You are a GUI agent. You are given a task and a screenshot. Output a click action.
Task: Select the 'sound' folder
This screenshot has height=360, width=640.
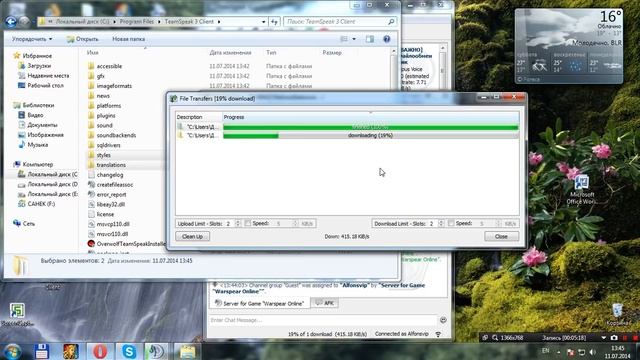(104, 125)
